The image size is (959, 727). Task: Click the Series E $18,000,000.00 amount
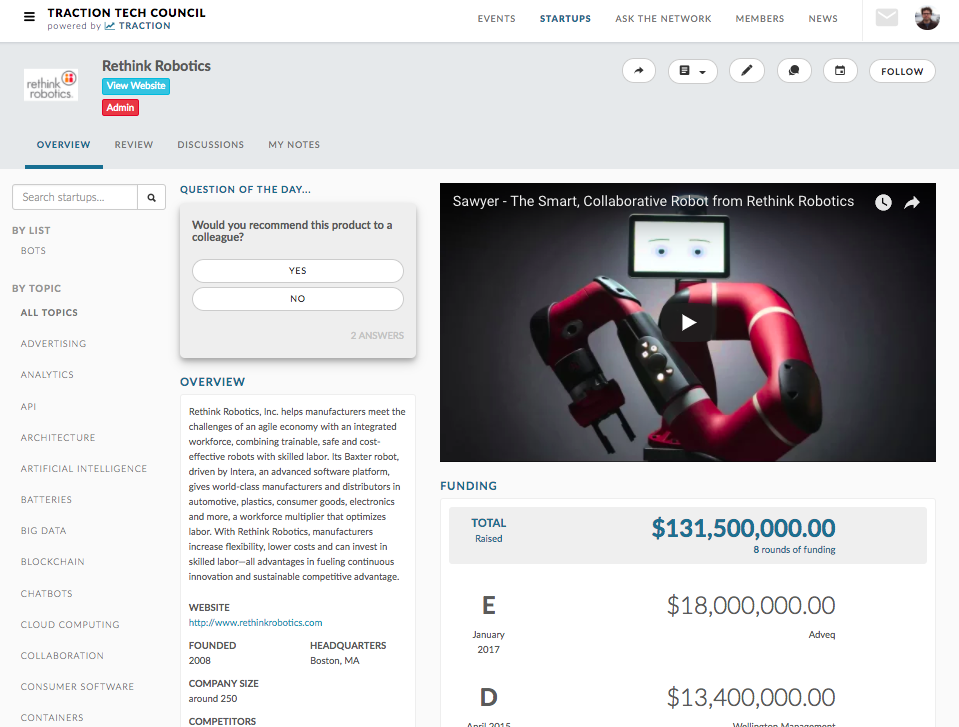pyautogui.click(x=751, y=605)
